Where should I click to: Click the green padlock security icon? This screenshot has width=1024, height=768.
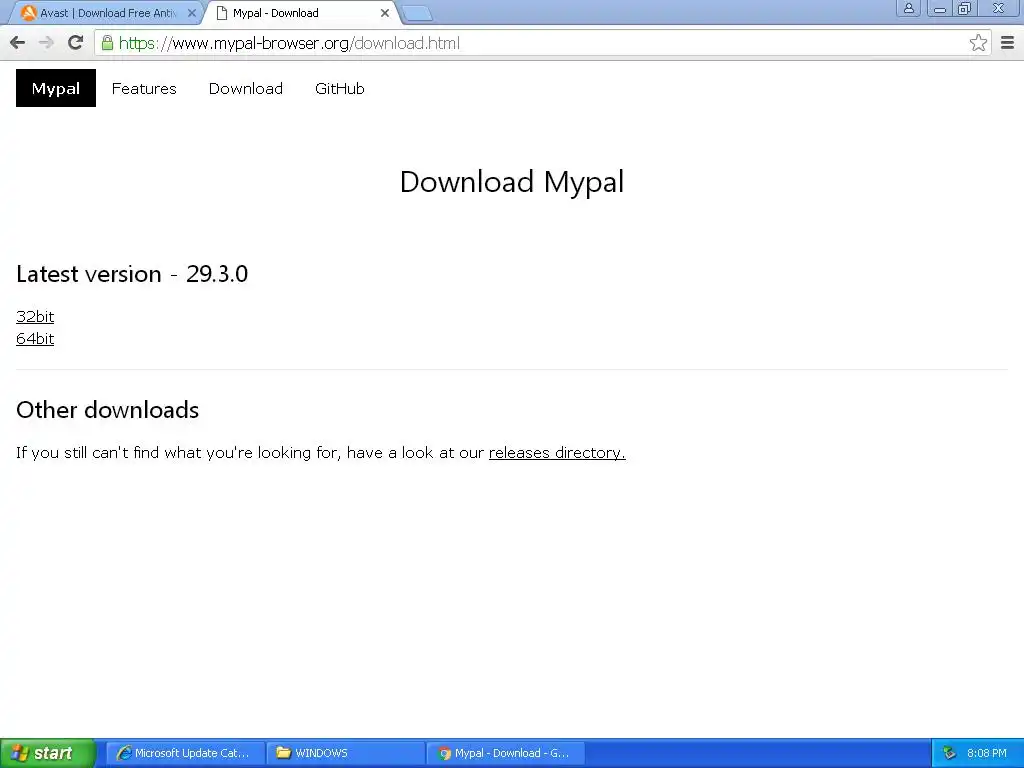coord(107,43)
